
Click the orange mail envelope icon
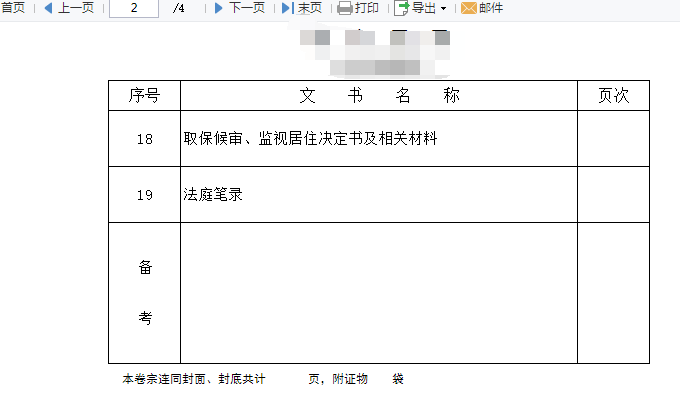pos(469,8)
